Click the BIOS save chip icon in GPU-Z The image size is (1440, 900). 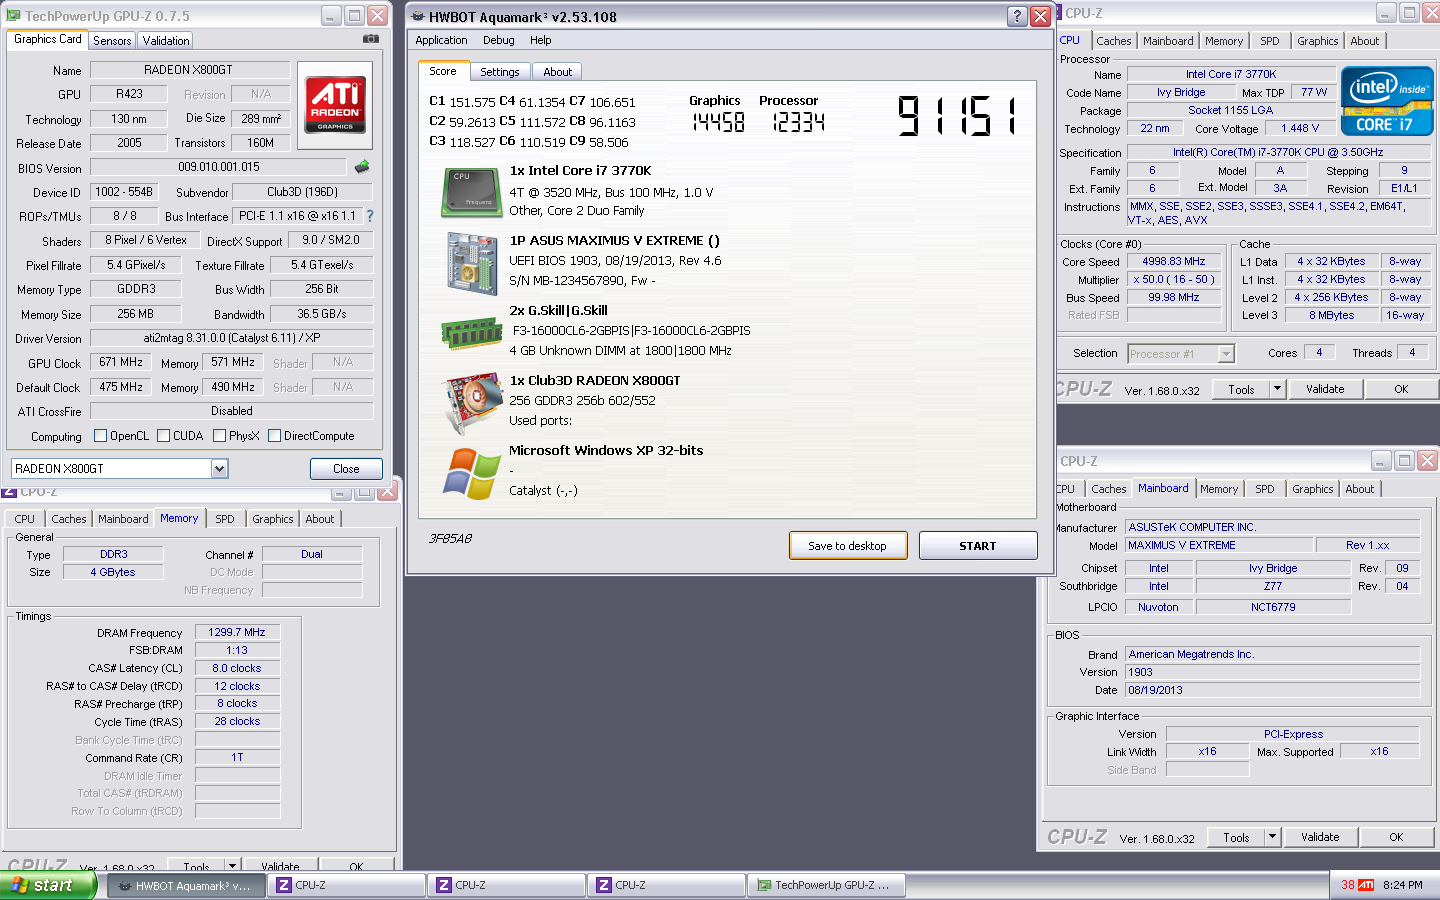[362, 167]
